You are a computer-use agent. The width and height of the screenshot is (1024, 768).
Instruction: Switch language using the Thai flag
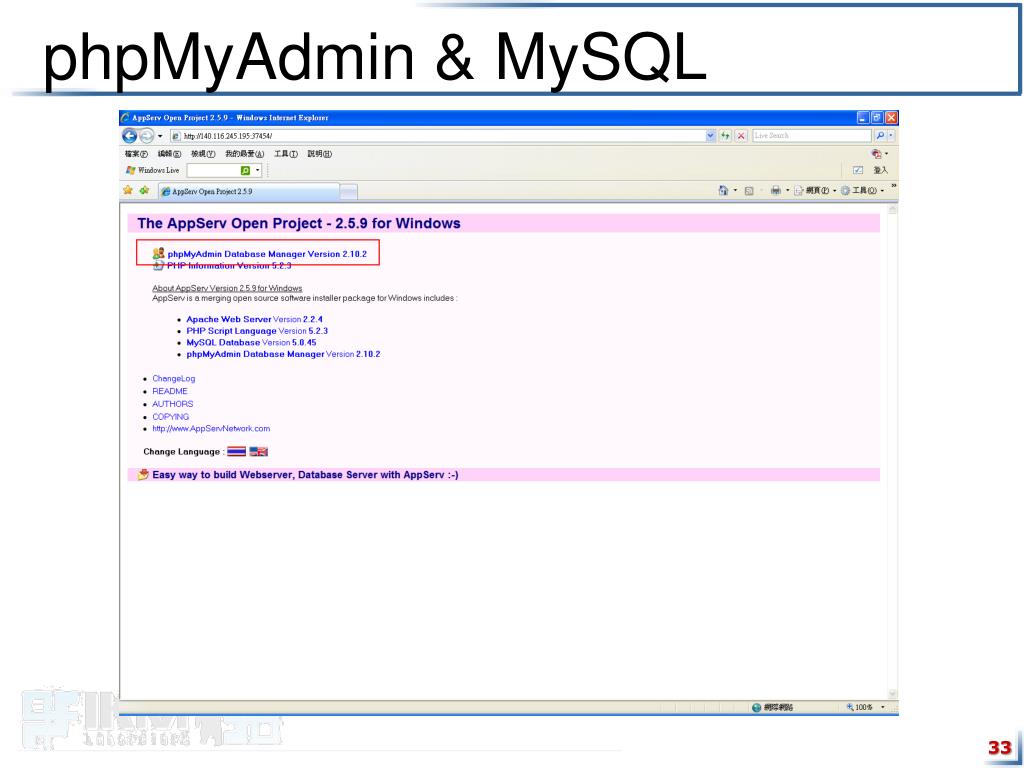236,451
